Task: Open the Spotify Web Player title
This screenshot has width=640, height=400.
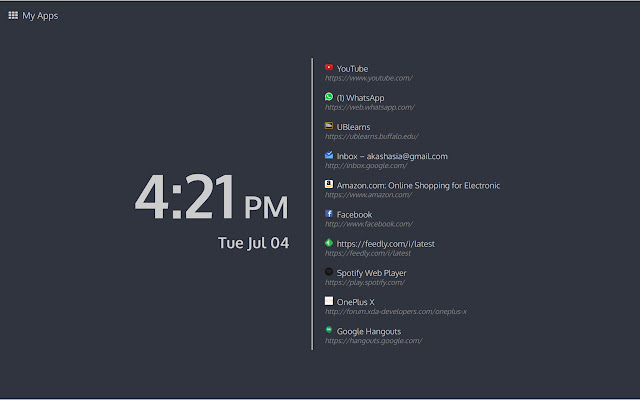Action: pos(371,273)
